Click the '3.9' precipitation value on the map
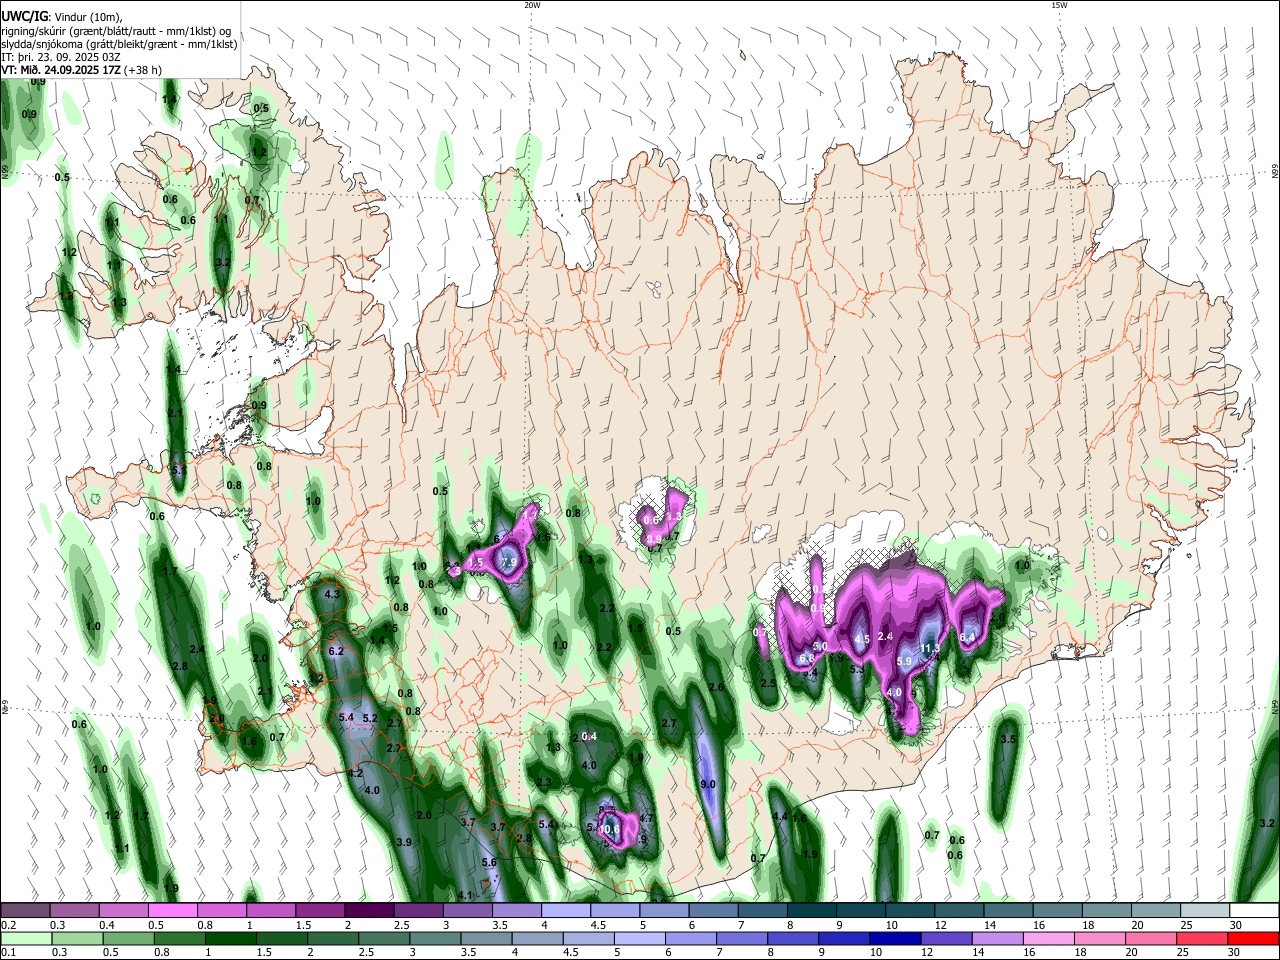The width and height of the screenshot is (1280, 960). [x=404, y=843]
